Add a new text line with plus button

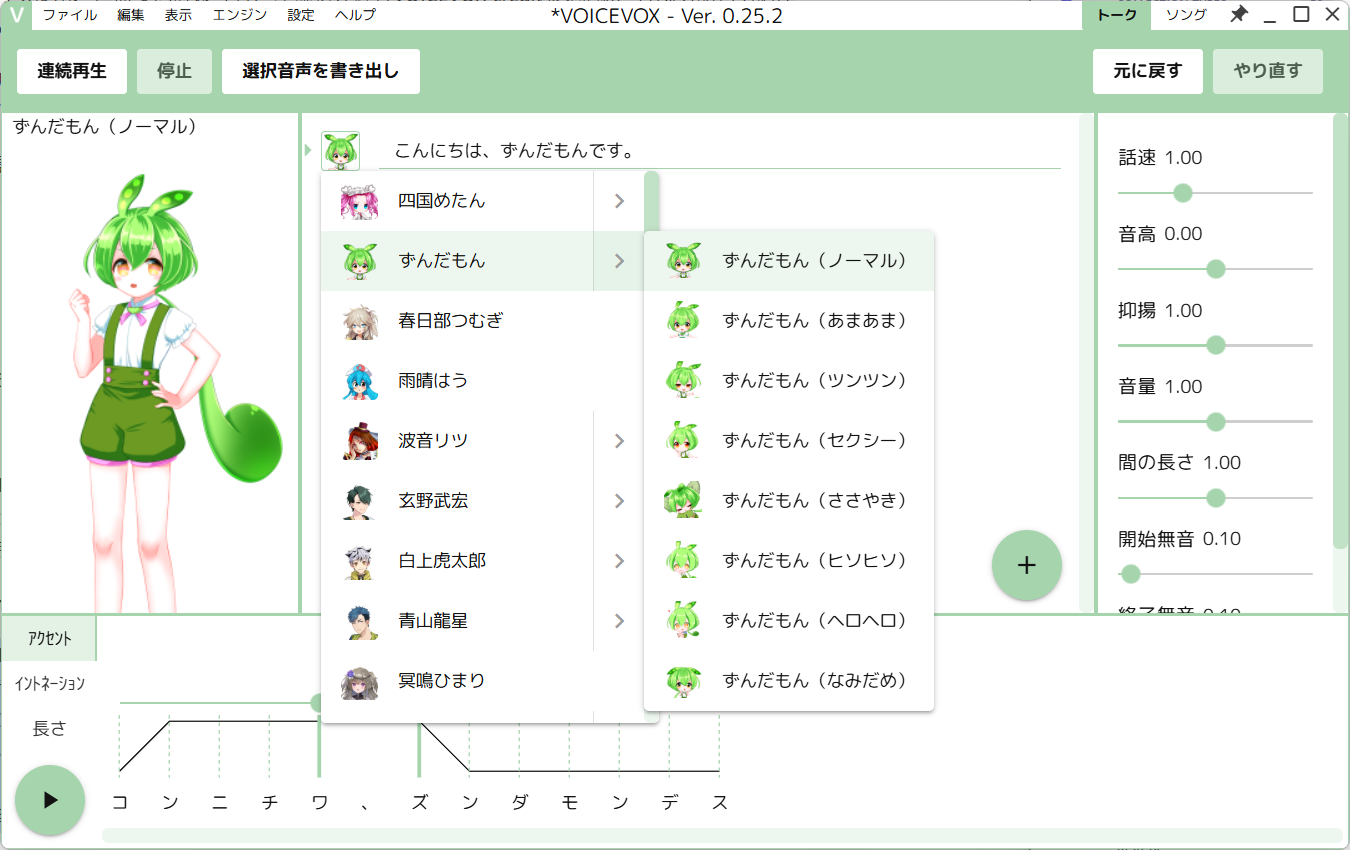click(1026, 565)
